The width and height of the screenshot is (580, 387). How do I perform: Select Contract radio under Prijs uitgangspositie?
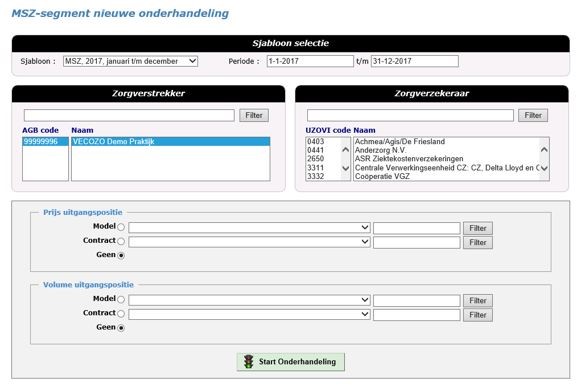point(121,241)
